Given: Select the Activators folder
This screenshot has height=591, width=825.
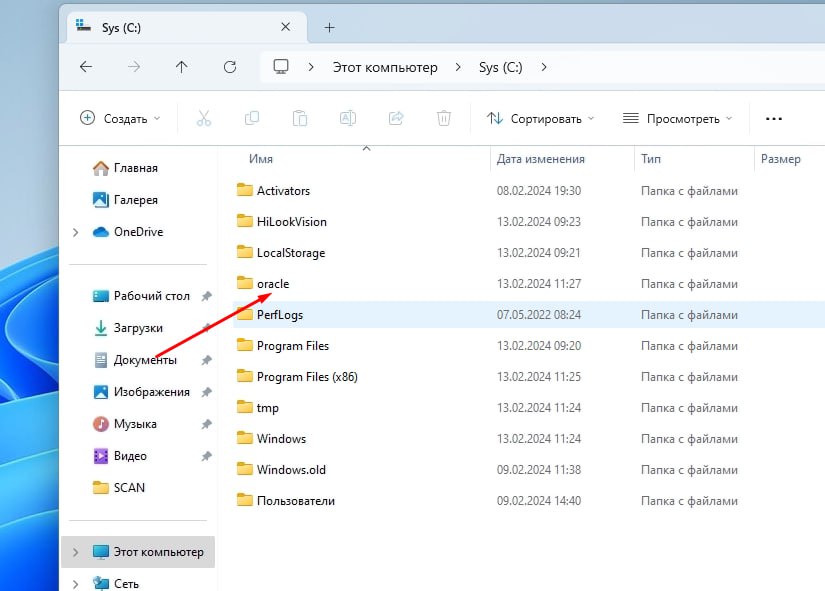Looking at the screenshot, I should (x=274, y=191).
